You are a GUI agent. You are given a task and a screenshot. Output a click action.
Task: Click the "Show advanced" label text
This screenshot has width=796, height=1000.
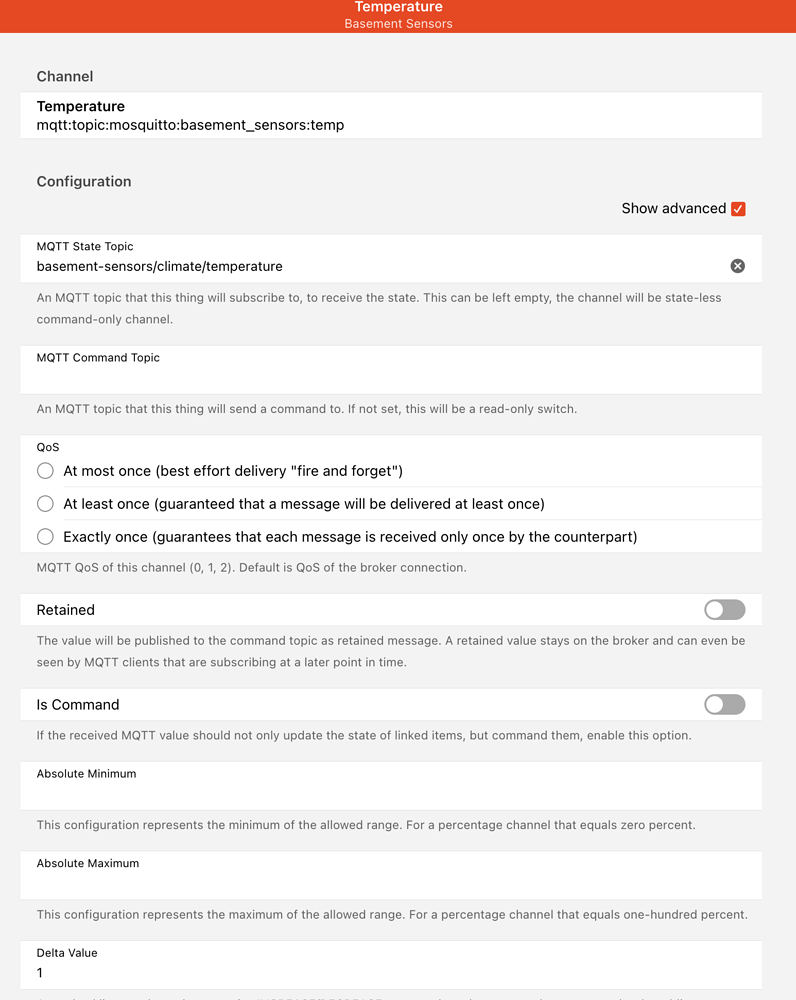673,208
